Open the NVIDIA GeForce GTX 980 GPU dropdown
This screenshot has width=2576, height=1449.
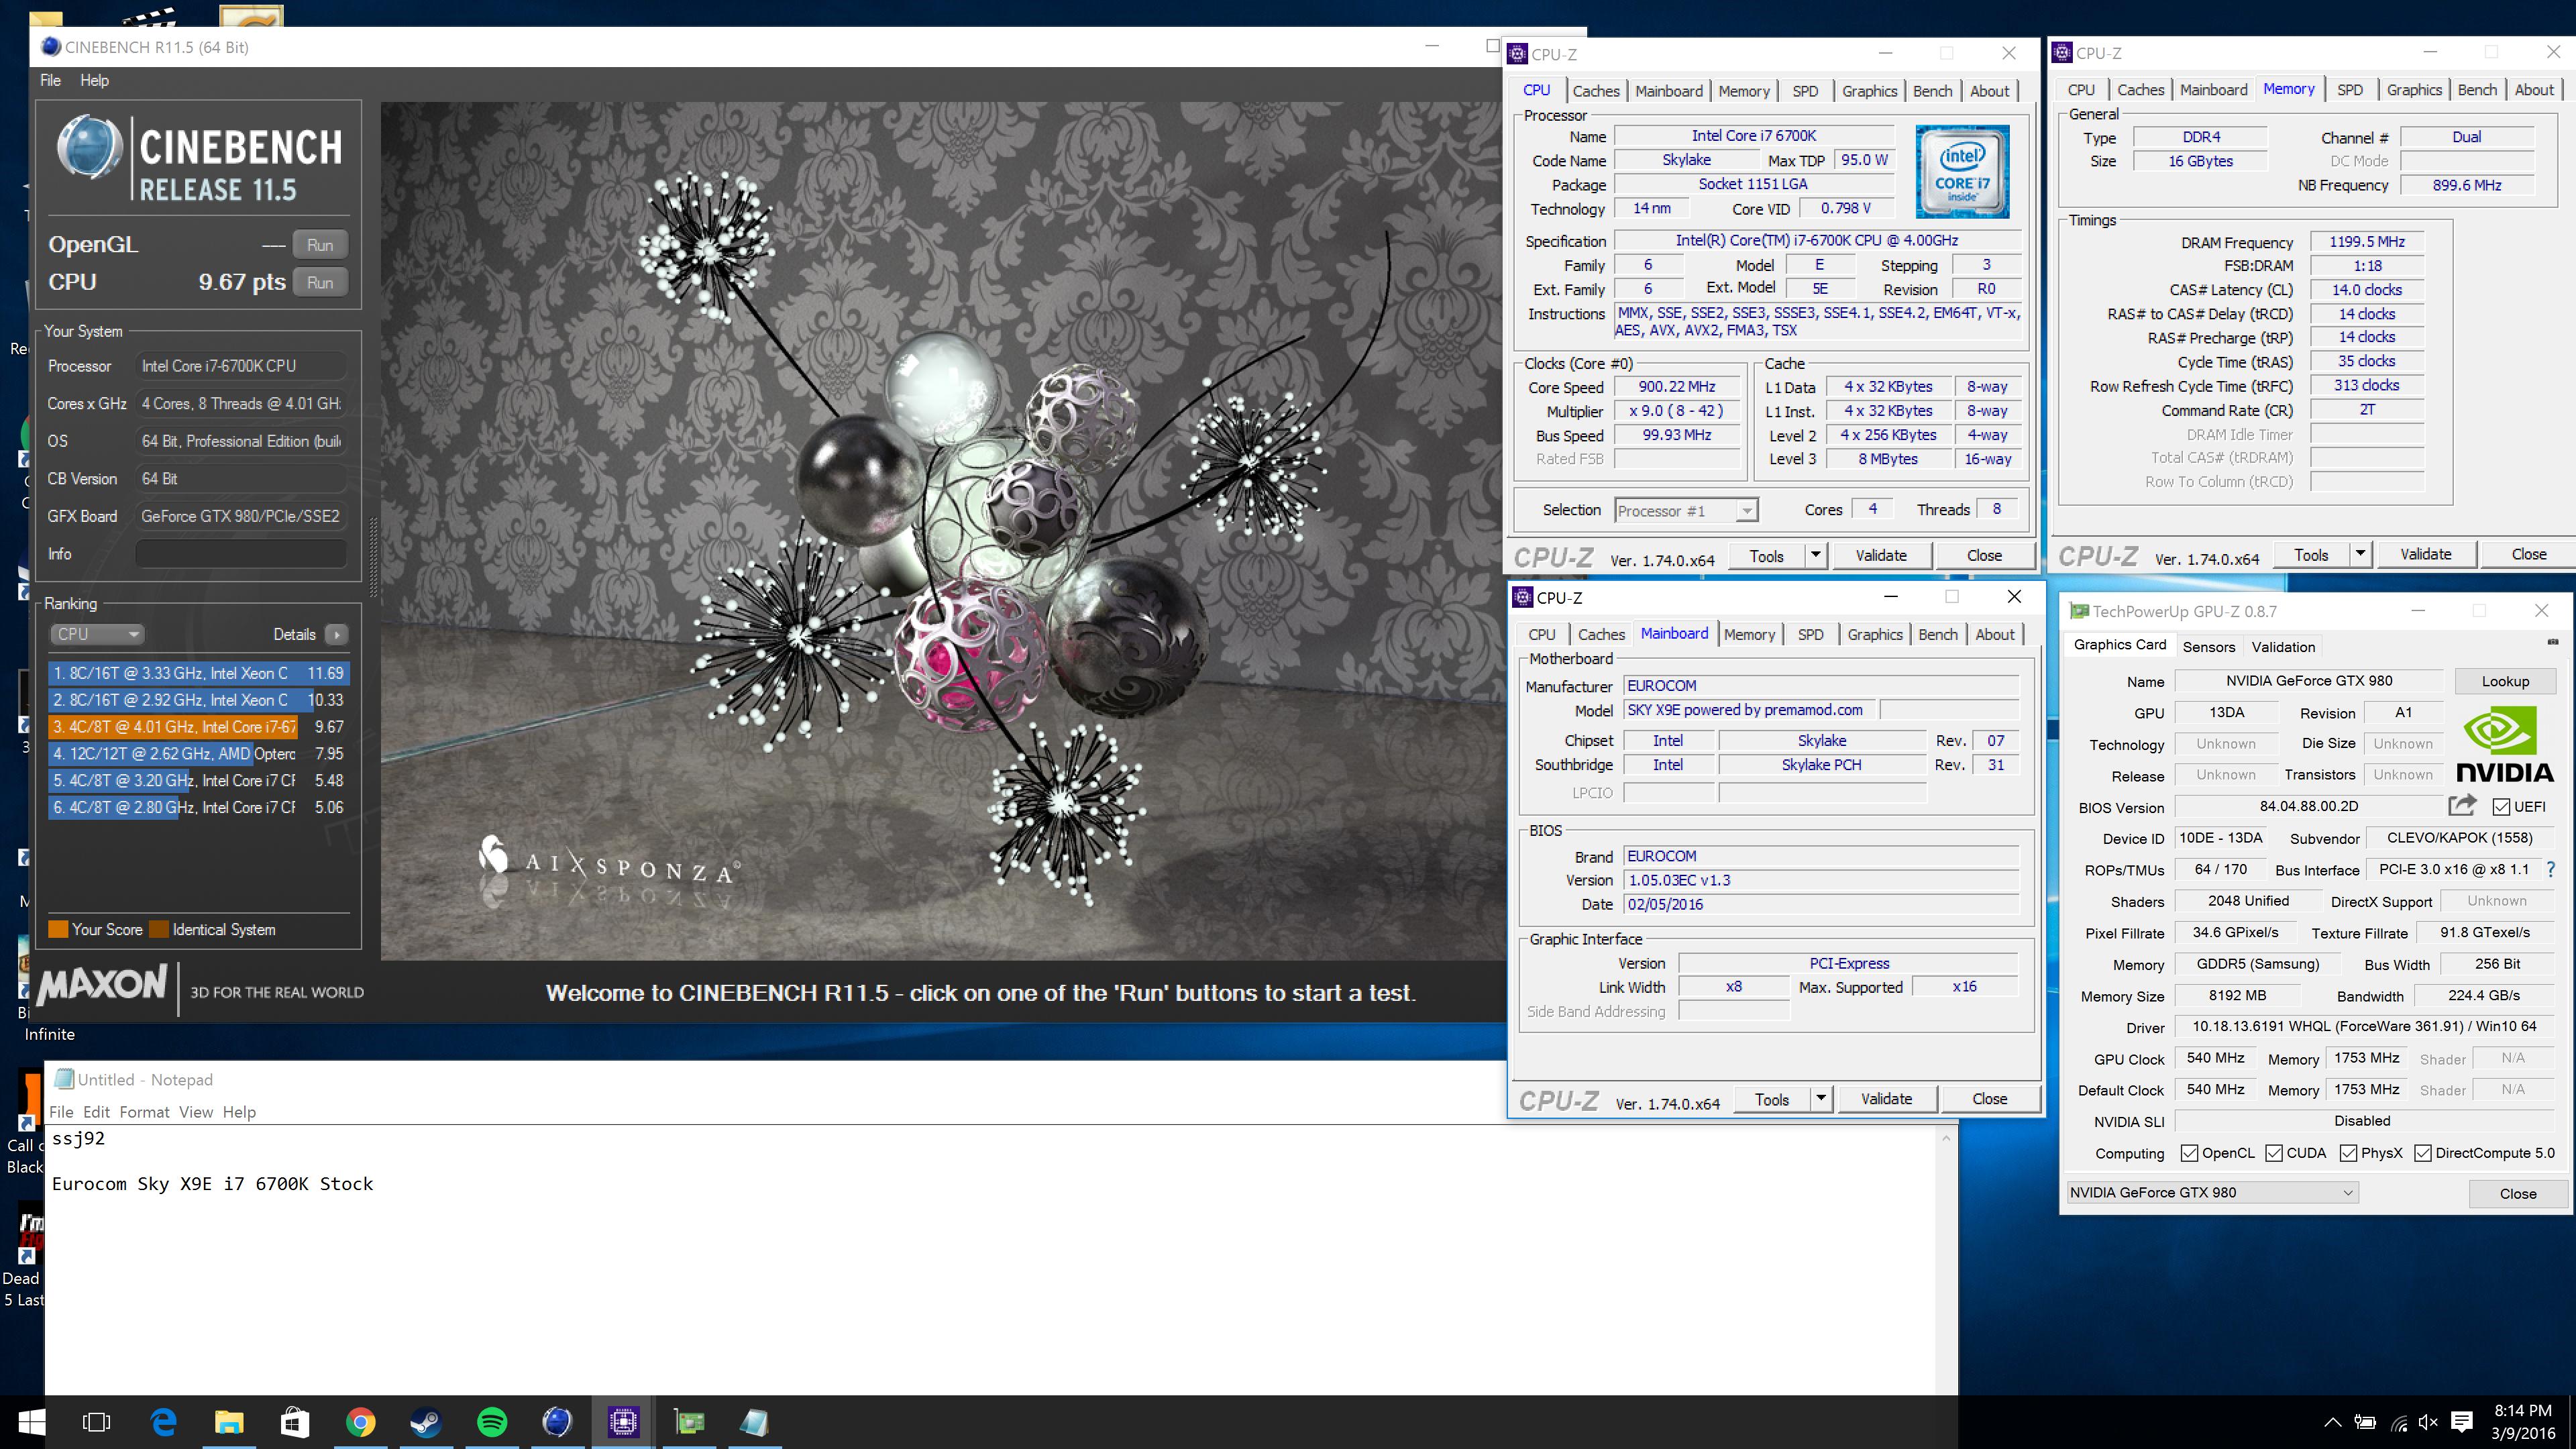[x=2212, y=1192]
